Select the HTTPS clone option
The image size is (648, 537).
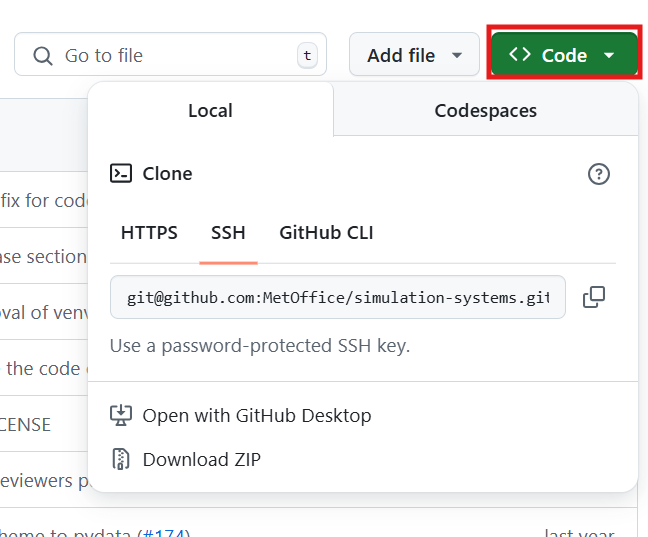(x=149, y=233)
